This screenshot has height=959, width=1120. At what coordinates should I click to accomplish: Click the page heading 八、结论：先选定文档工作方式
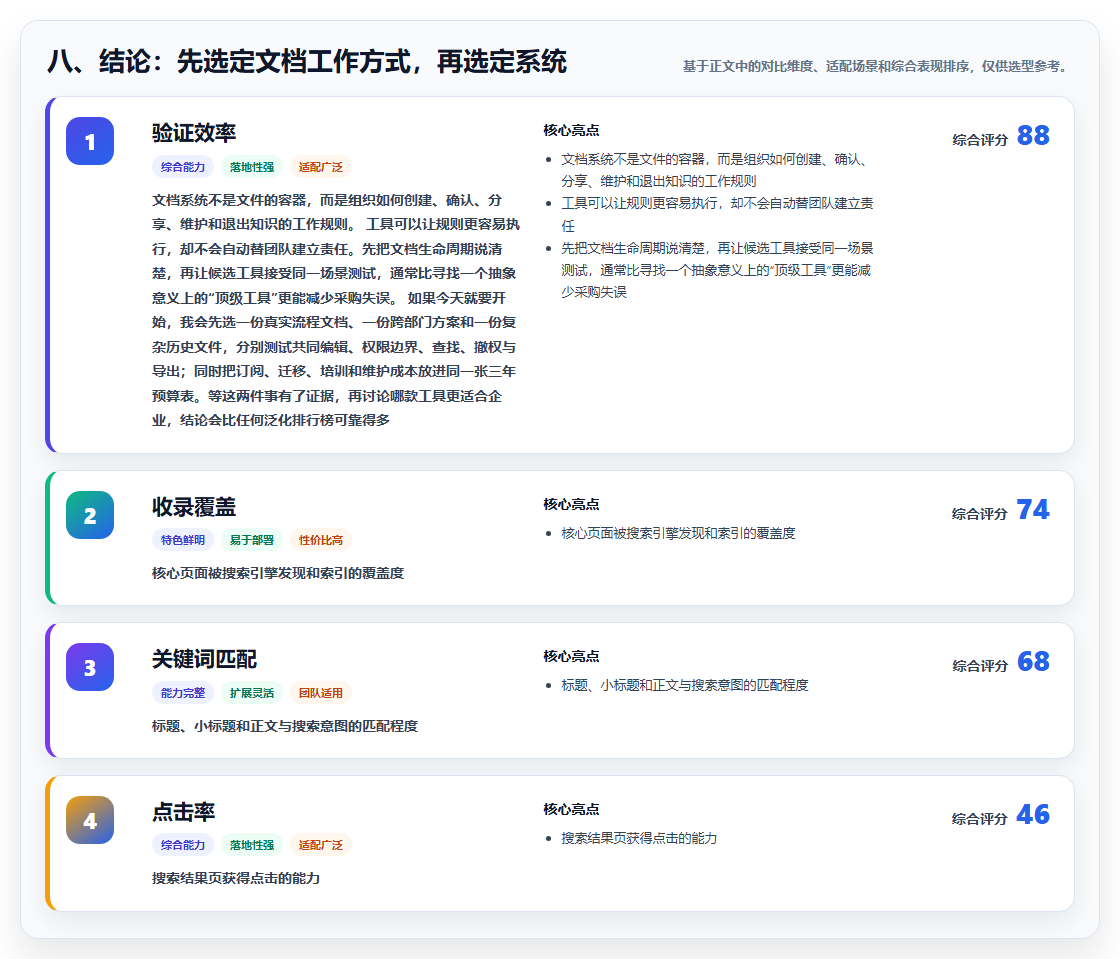pos(307,61)
